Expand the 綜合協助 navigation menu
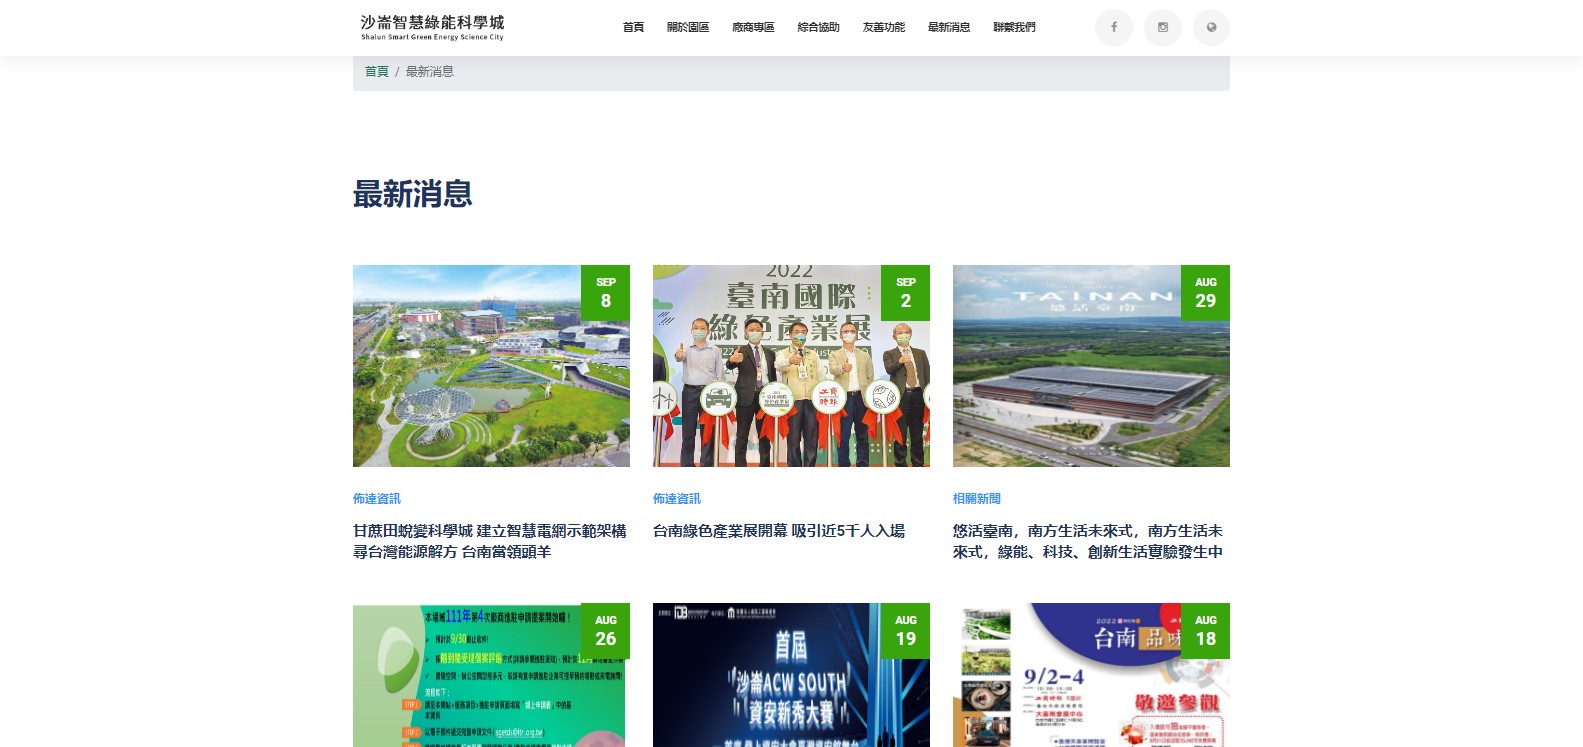 pyautogui.click(x=818, y=28)
